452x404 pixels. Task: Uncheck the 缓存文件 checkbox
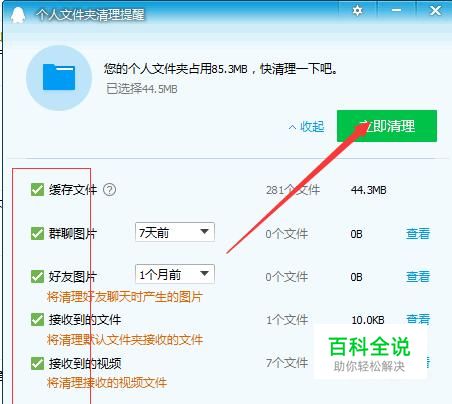[x=37, y=190]
